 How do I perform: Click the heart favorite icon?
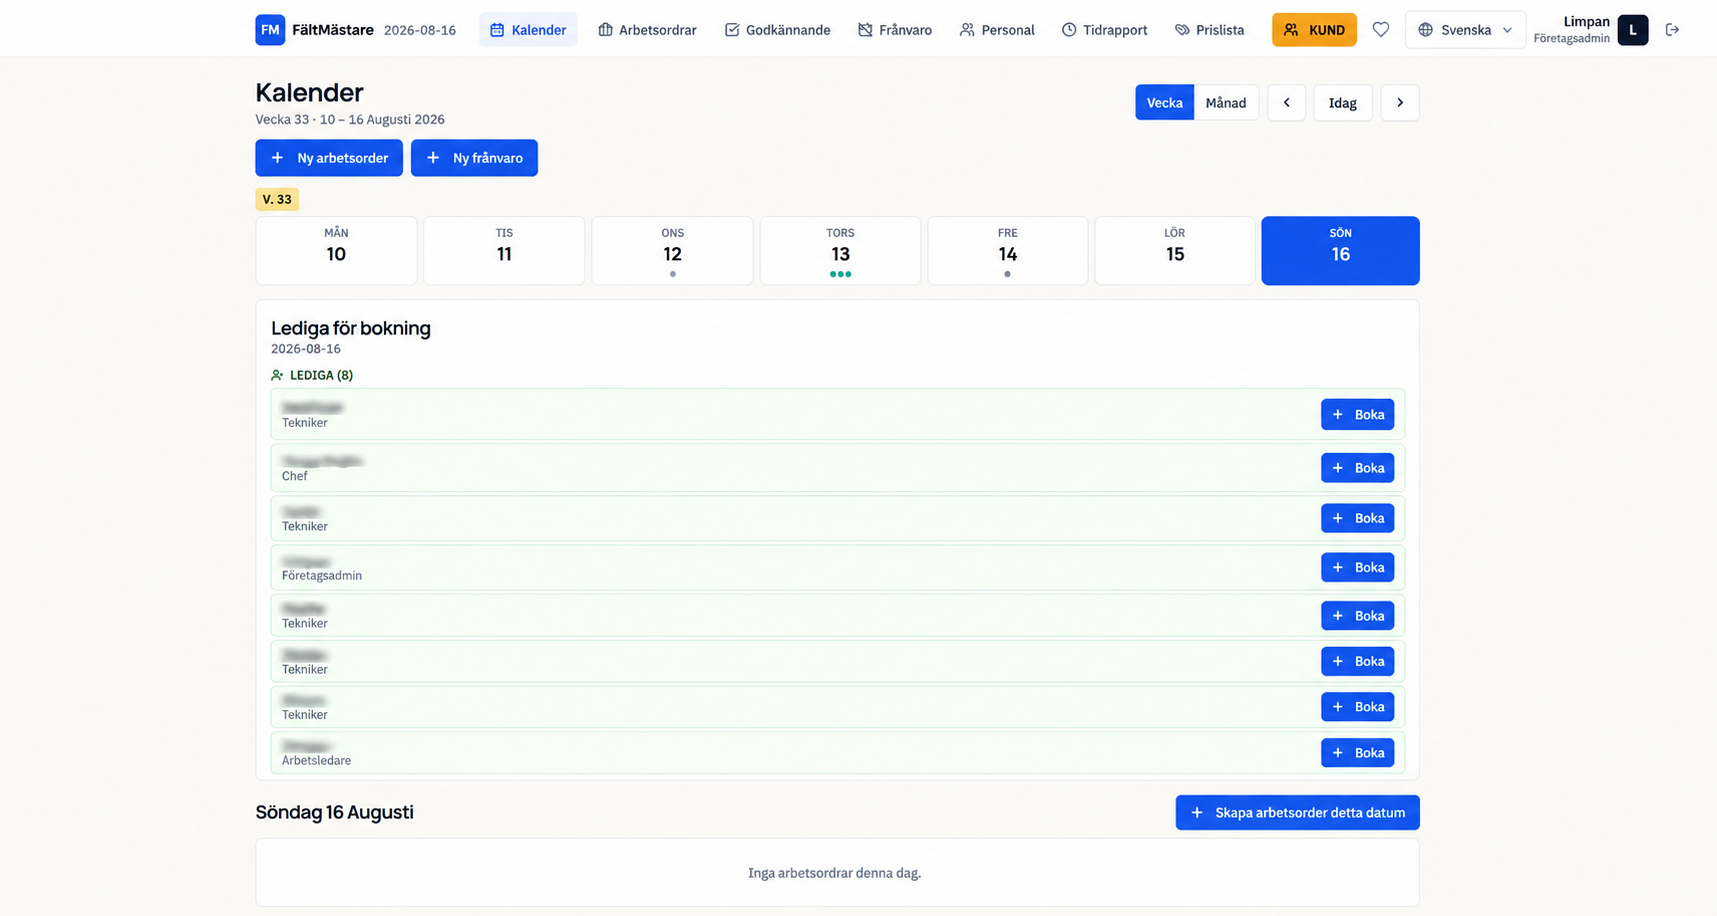click(1380, 30)
